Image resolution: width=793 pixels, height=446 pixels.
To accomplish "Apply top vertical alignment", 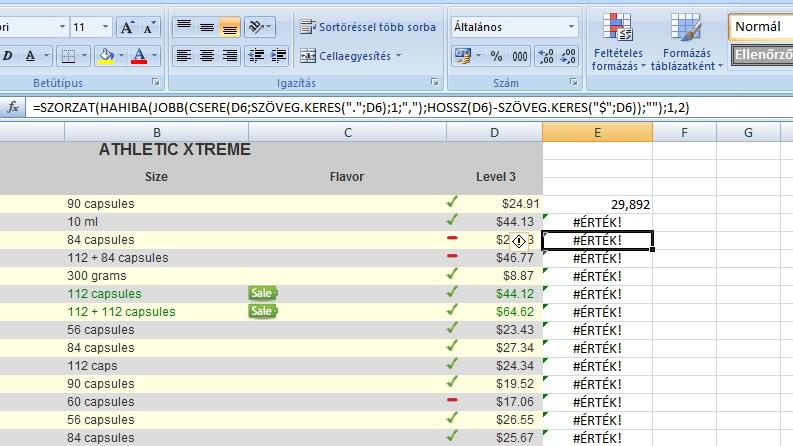I will [184, 27].
